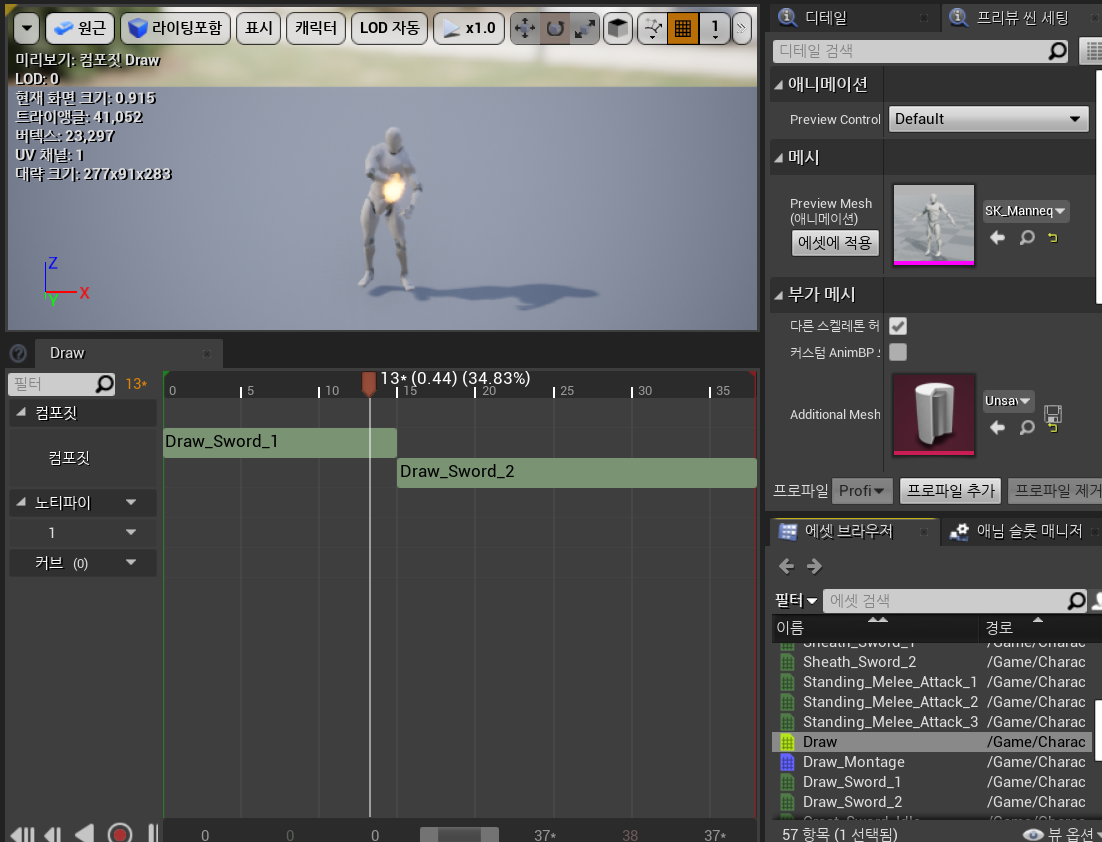Collapse the 애니메이션 section
1102x842 pixels.
[779, 85]
